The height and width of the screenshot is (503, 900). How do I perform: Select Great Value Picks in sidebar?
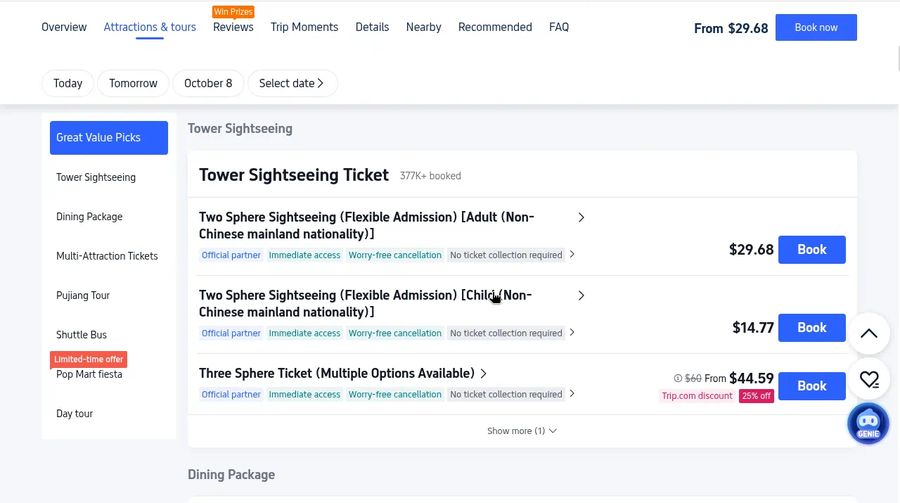tap(109, 138)
